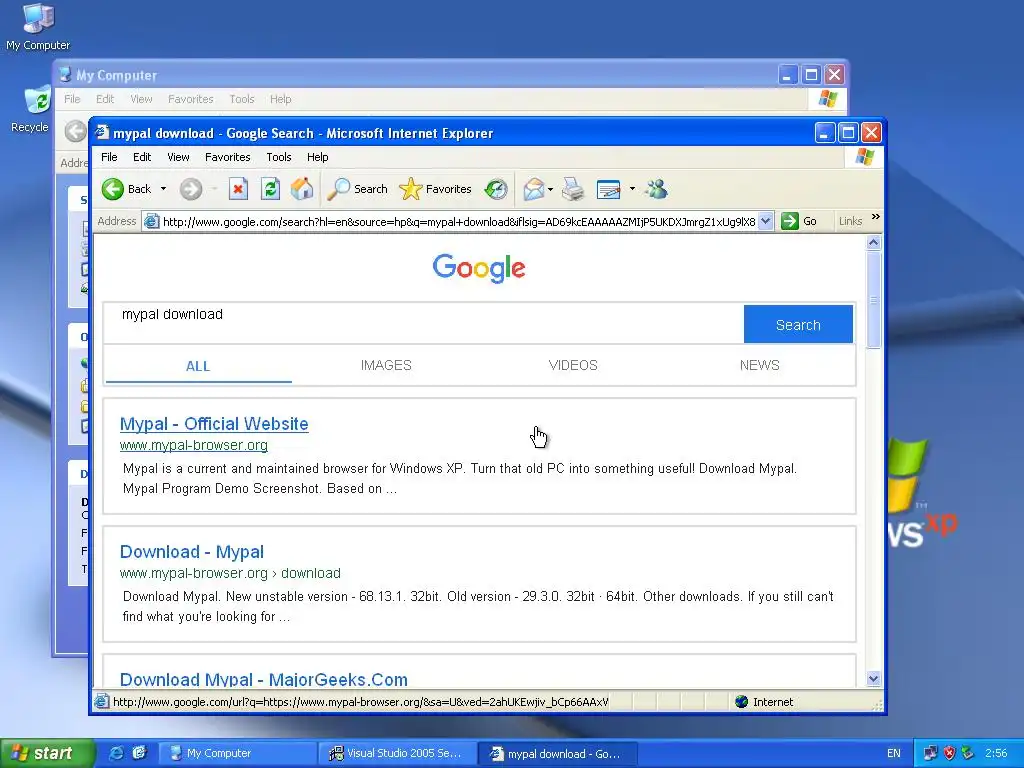Image resolution: width=1024 pixels, height=768 pixels.
Task: Go back with the green Back arrow
Action: click(127, 189)
